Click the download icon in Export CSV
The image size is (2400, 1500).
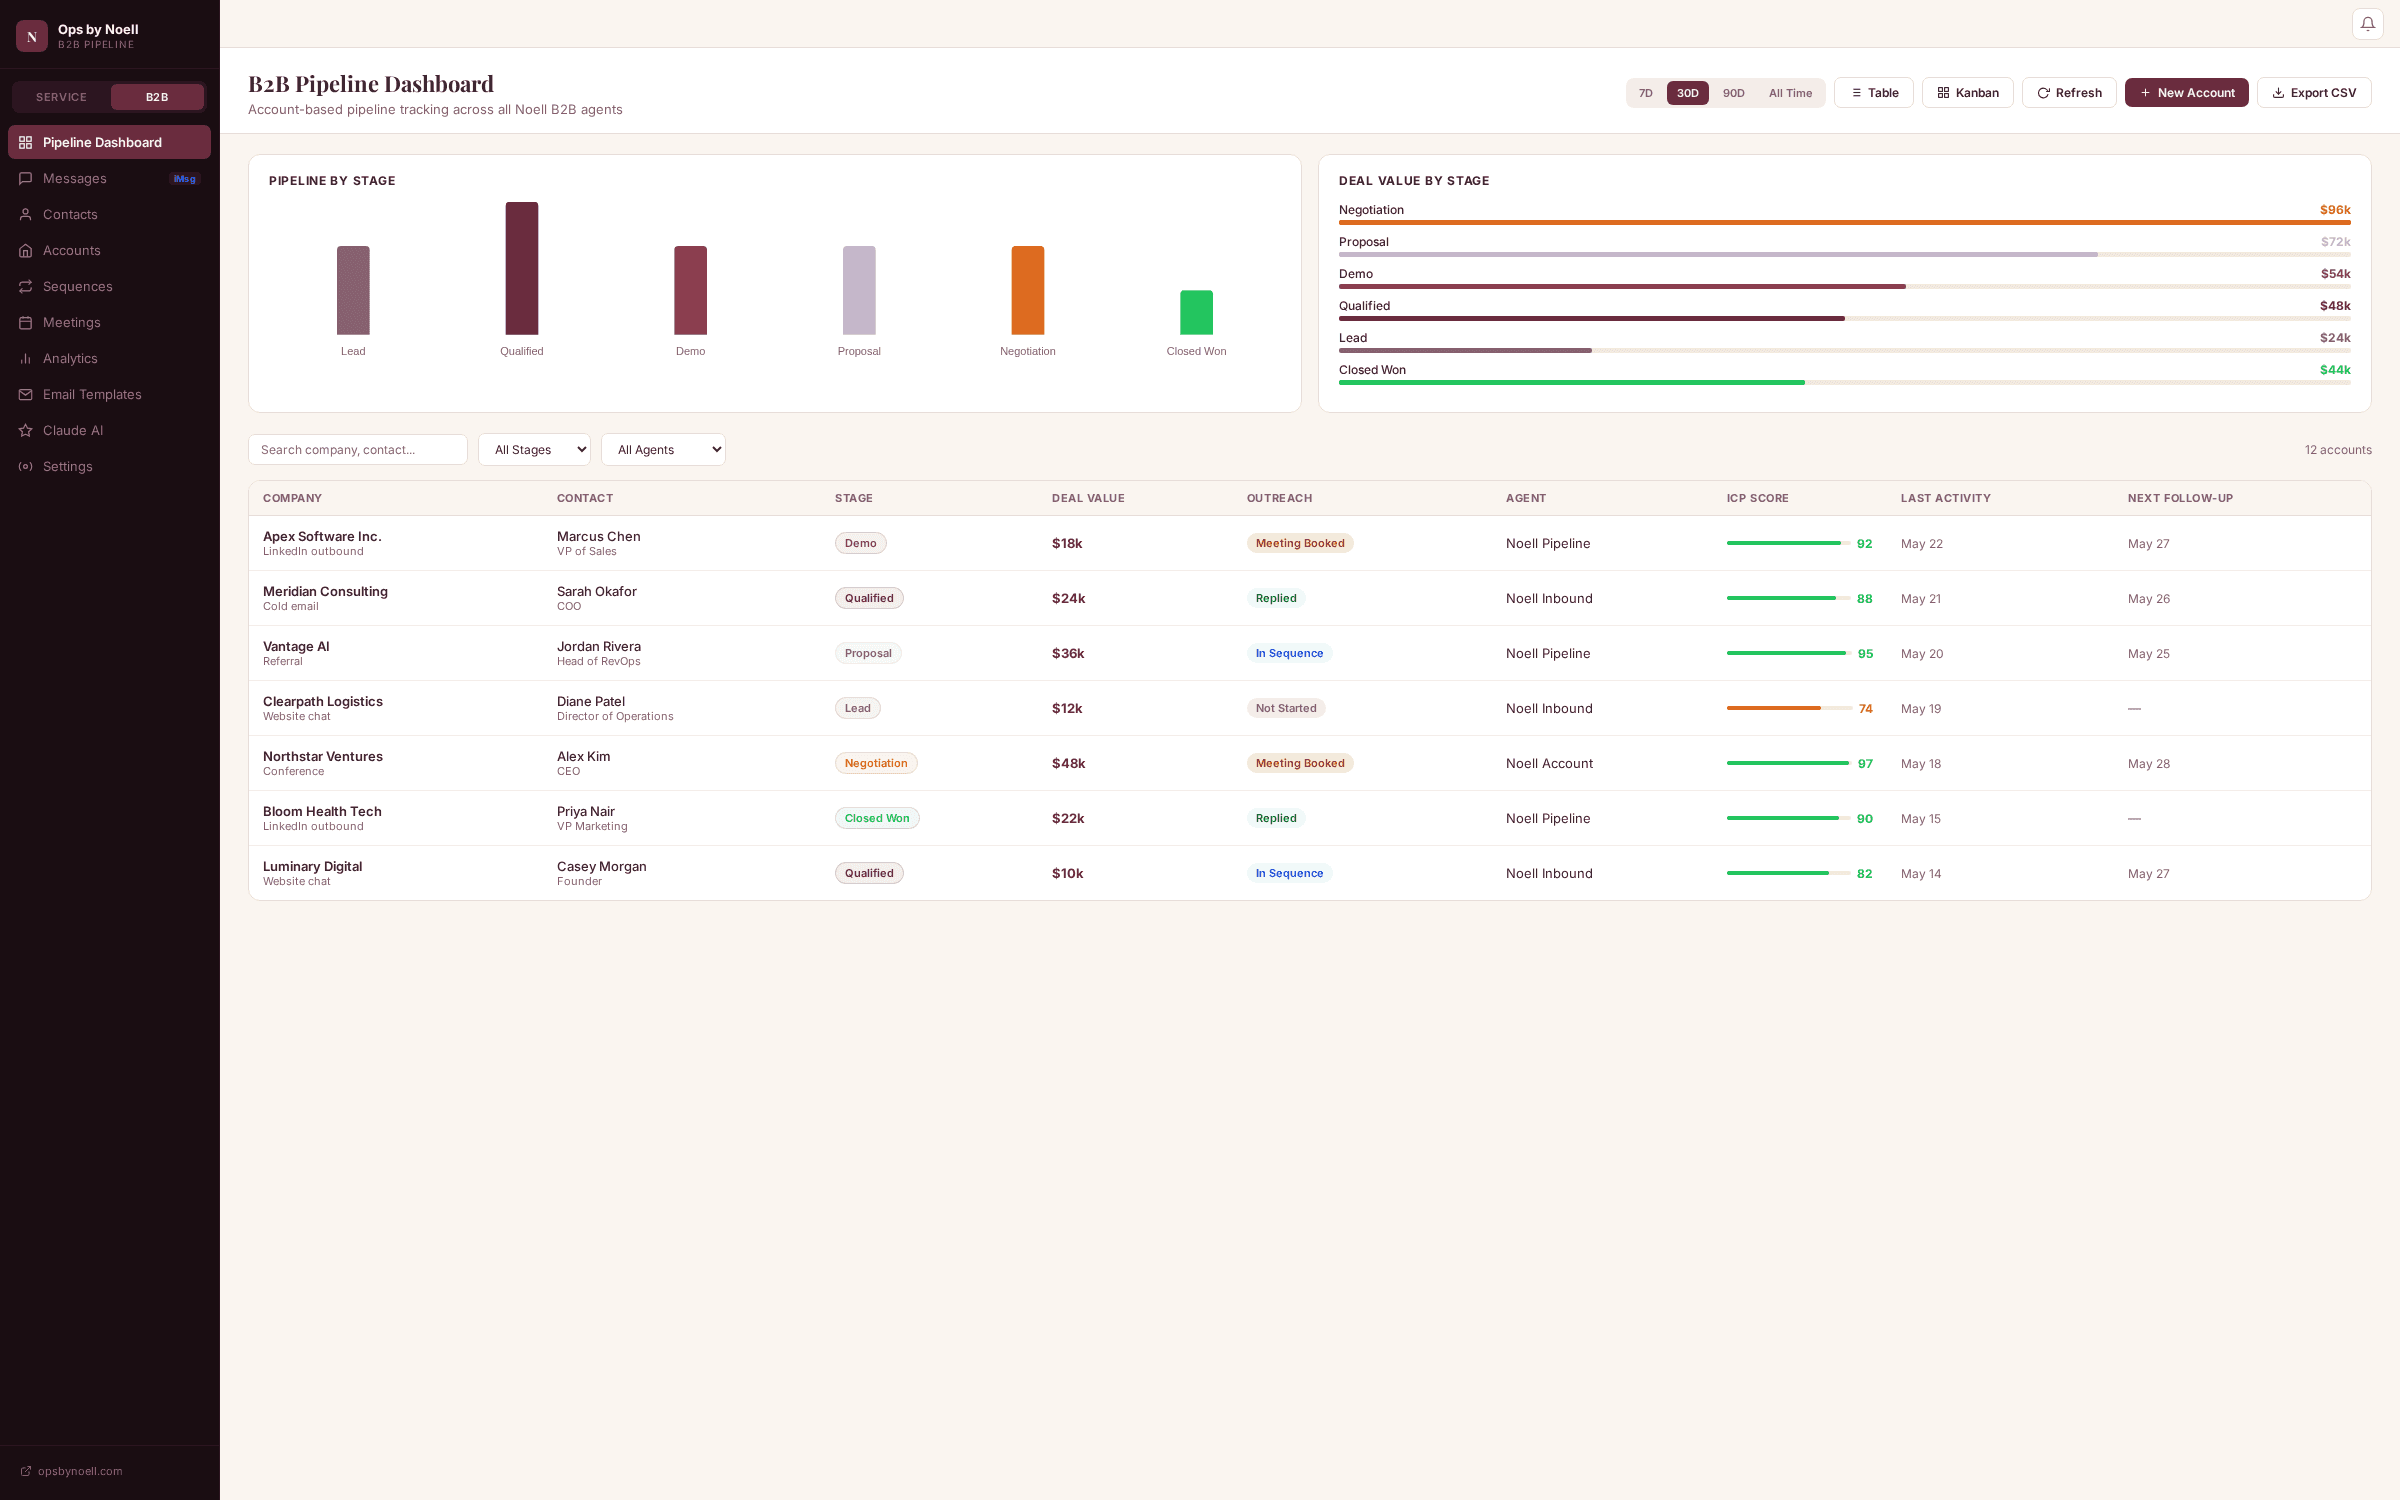[x=2278, y=93]
